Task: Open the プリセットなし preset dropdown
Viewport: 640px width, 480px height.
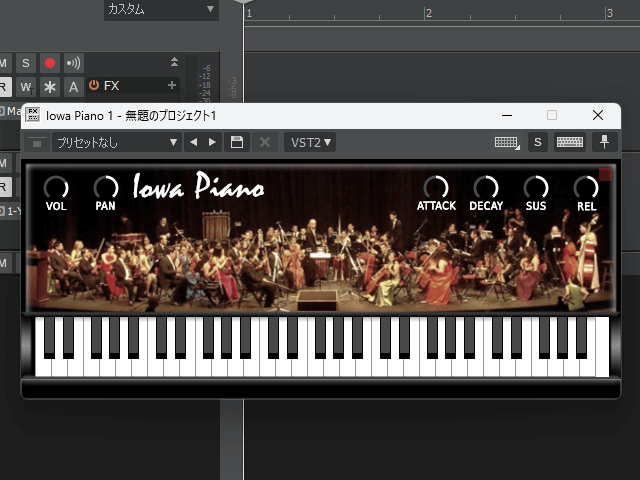Action: pyautogui.click(x=116, y=142)
